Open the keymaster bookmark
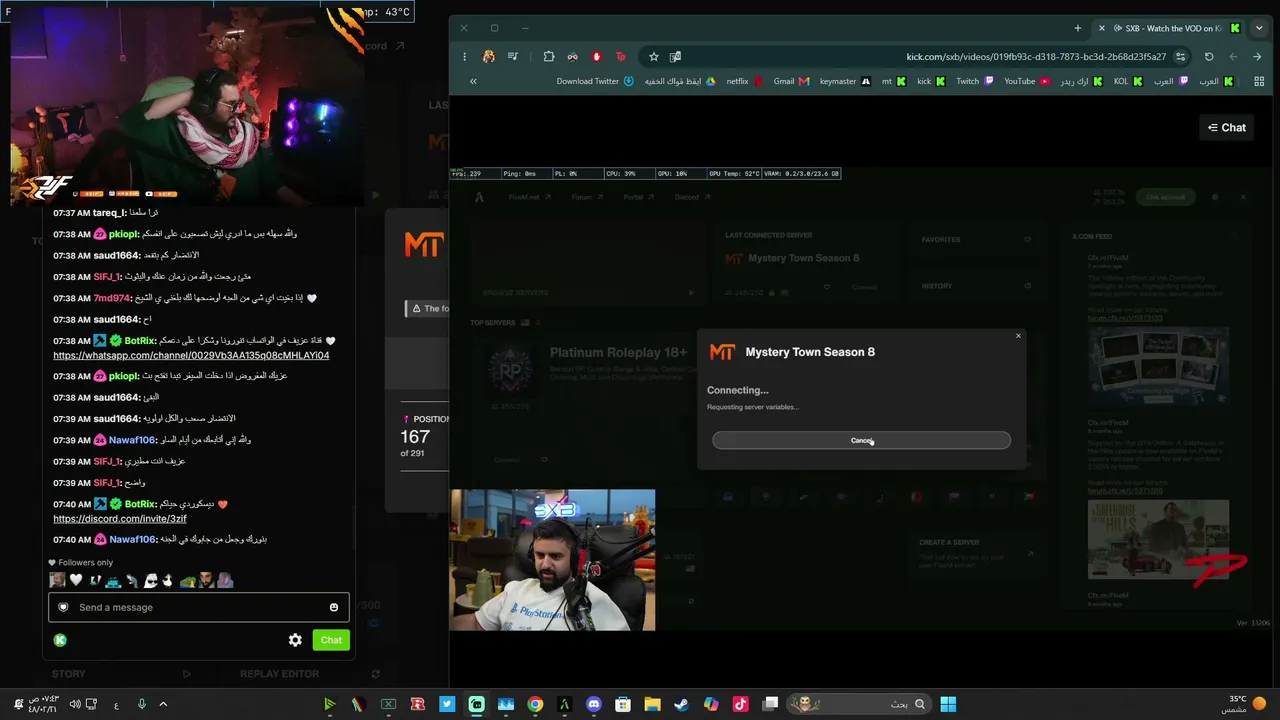1280x720 pixels. coord(845,81)
